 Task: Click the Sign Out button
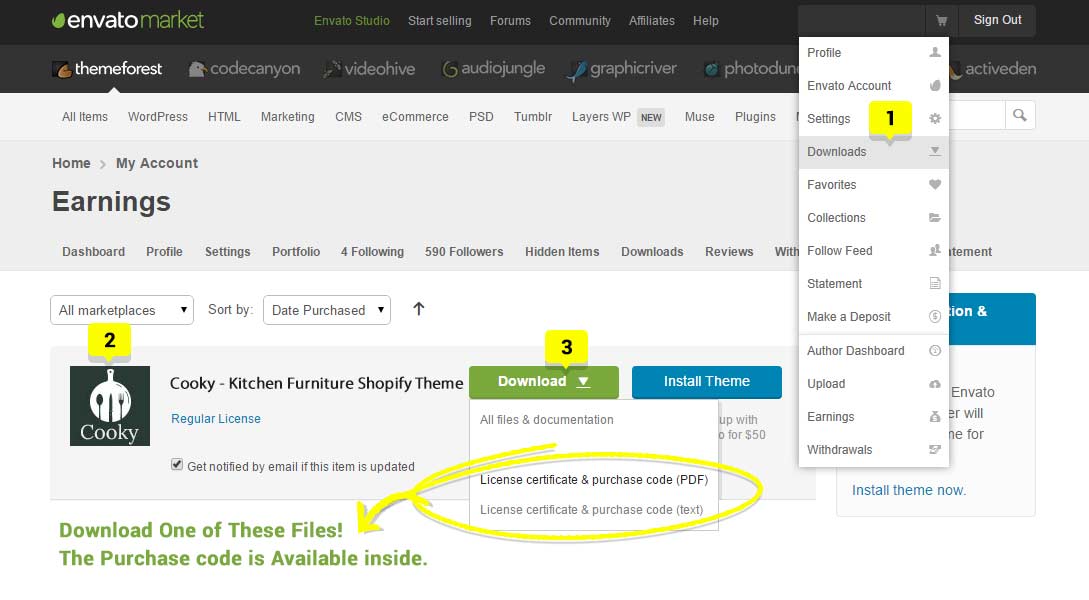coord(997,20)
